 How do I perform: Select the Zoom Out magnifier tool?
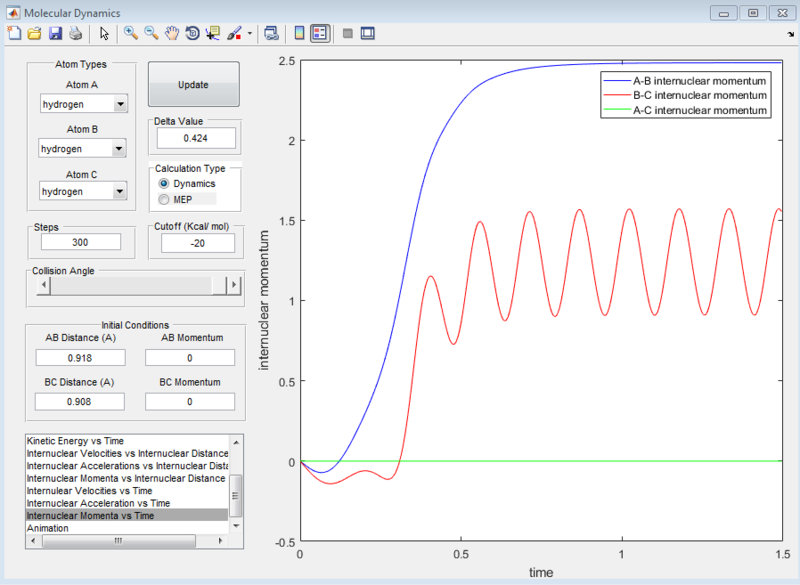tap(151, 33)
